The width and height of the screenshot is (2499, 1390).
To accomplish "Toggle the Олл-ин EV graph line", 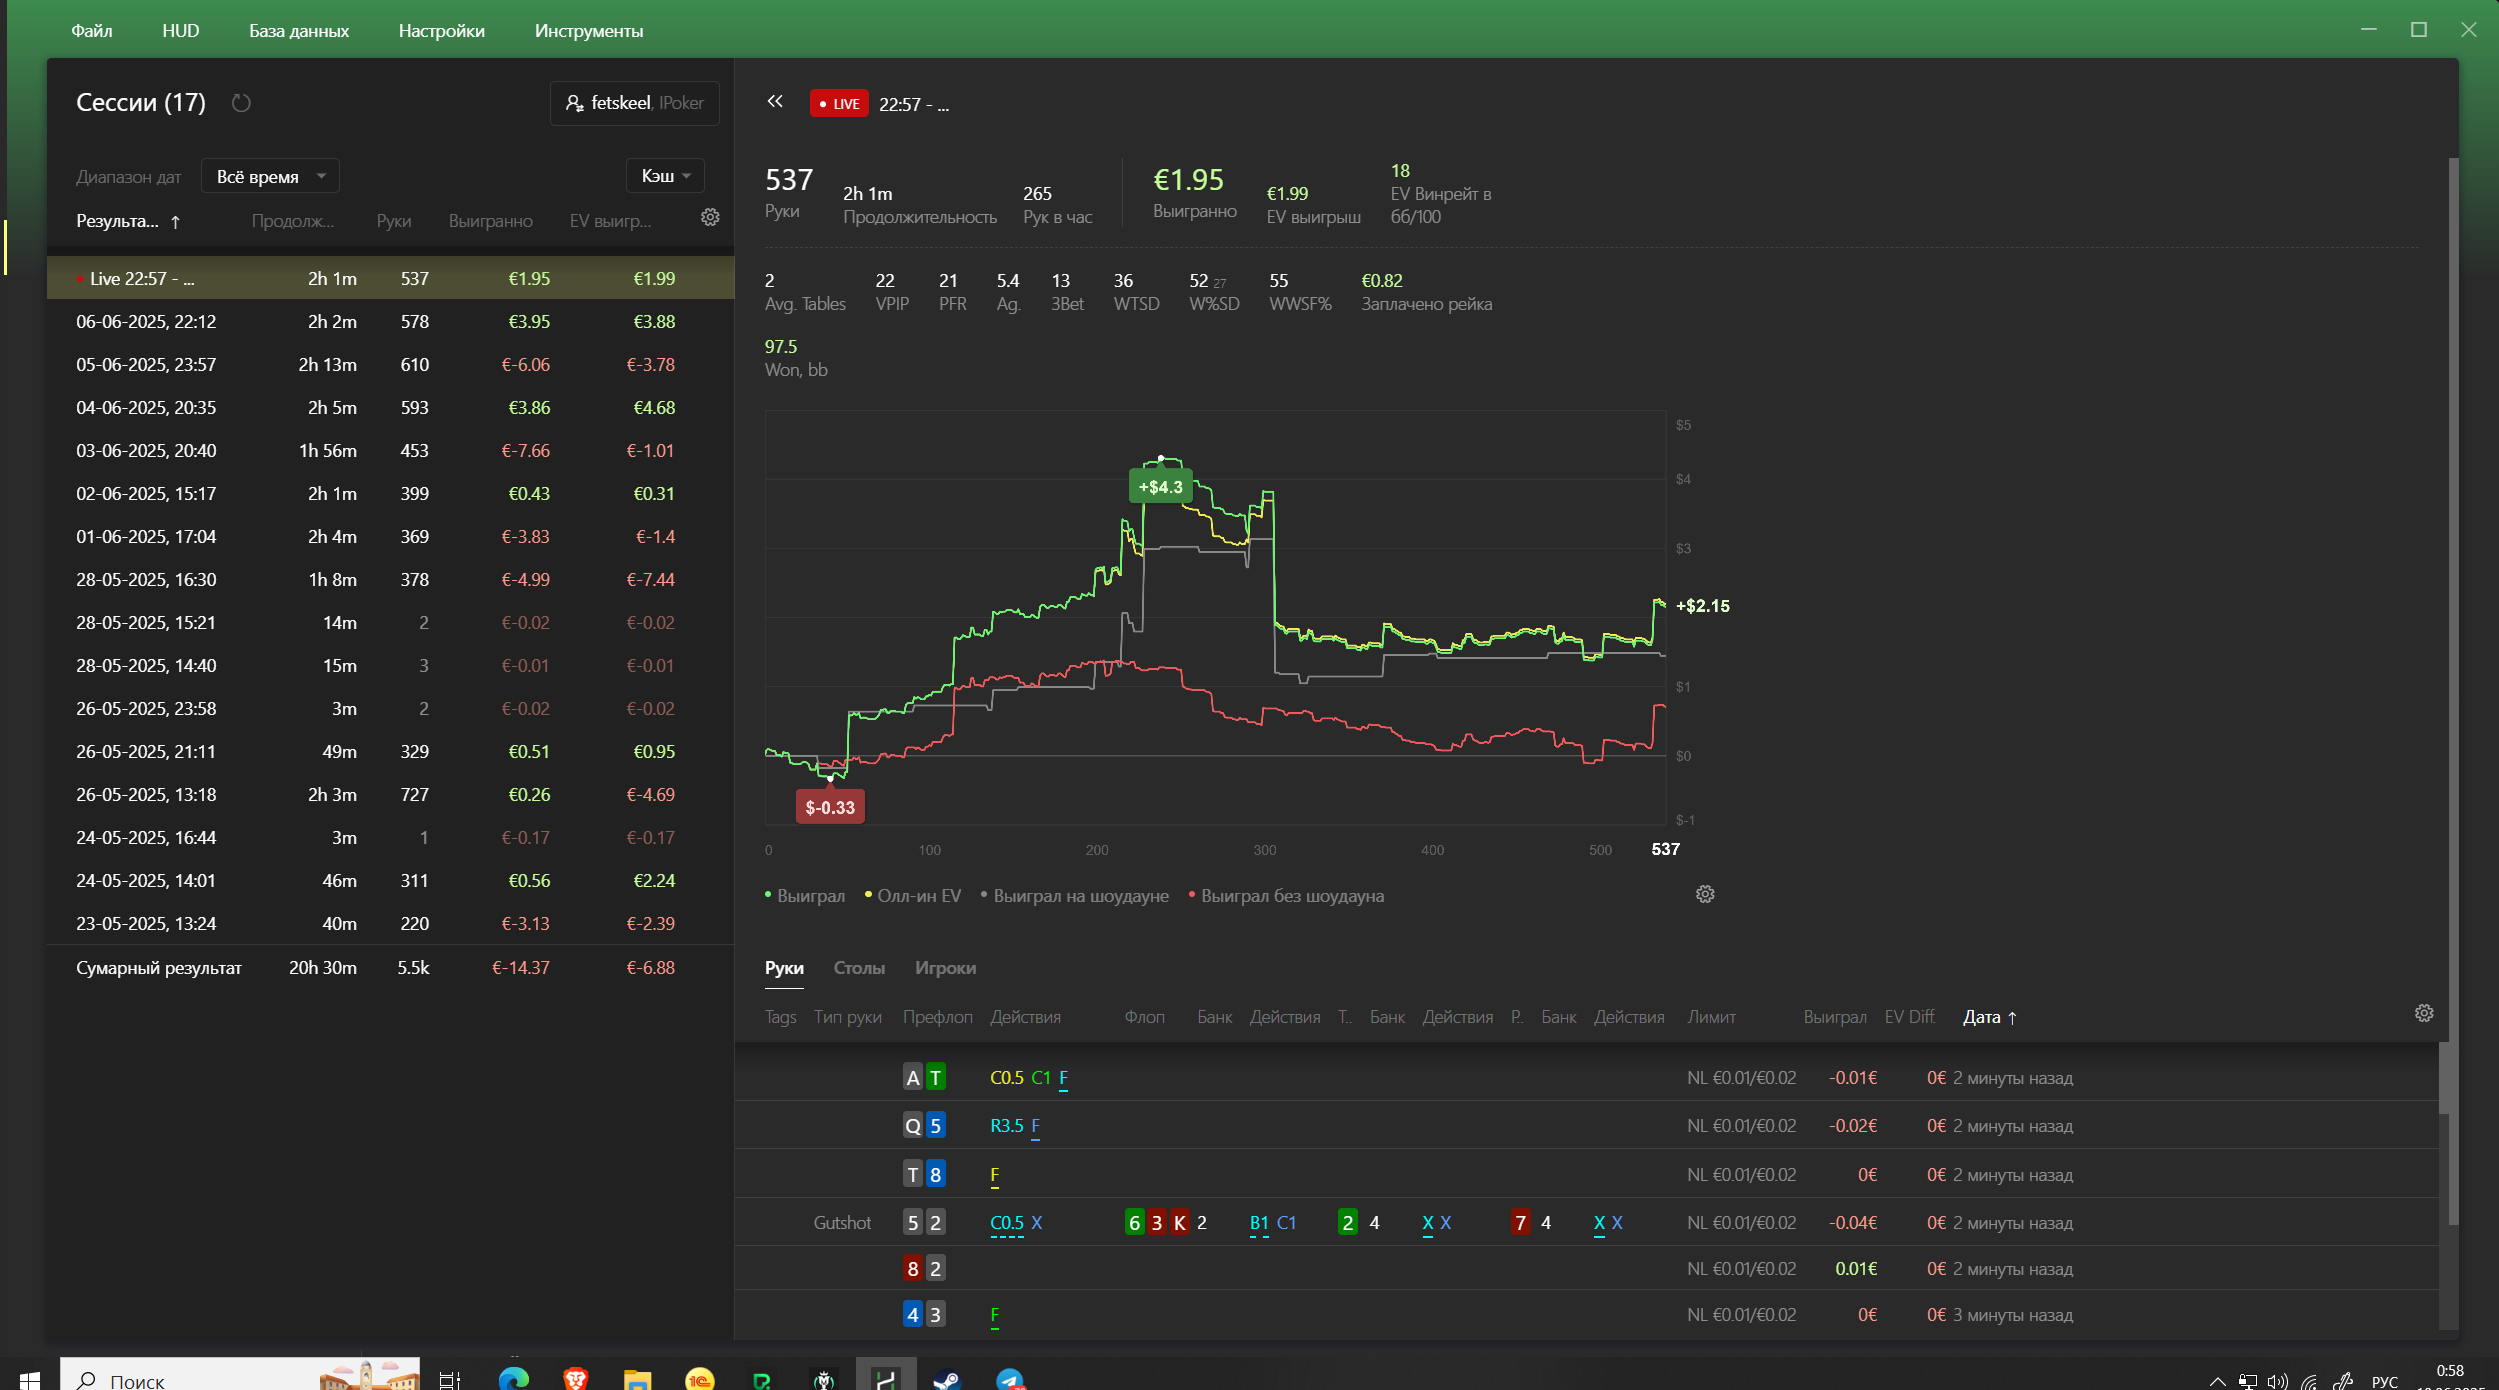I will click(x=913, y=896).
